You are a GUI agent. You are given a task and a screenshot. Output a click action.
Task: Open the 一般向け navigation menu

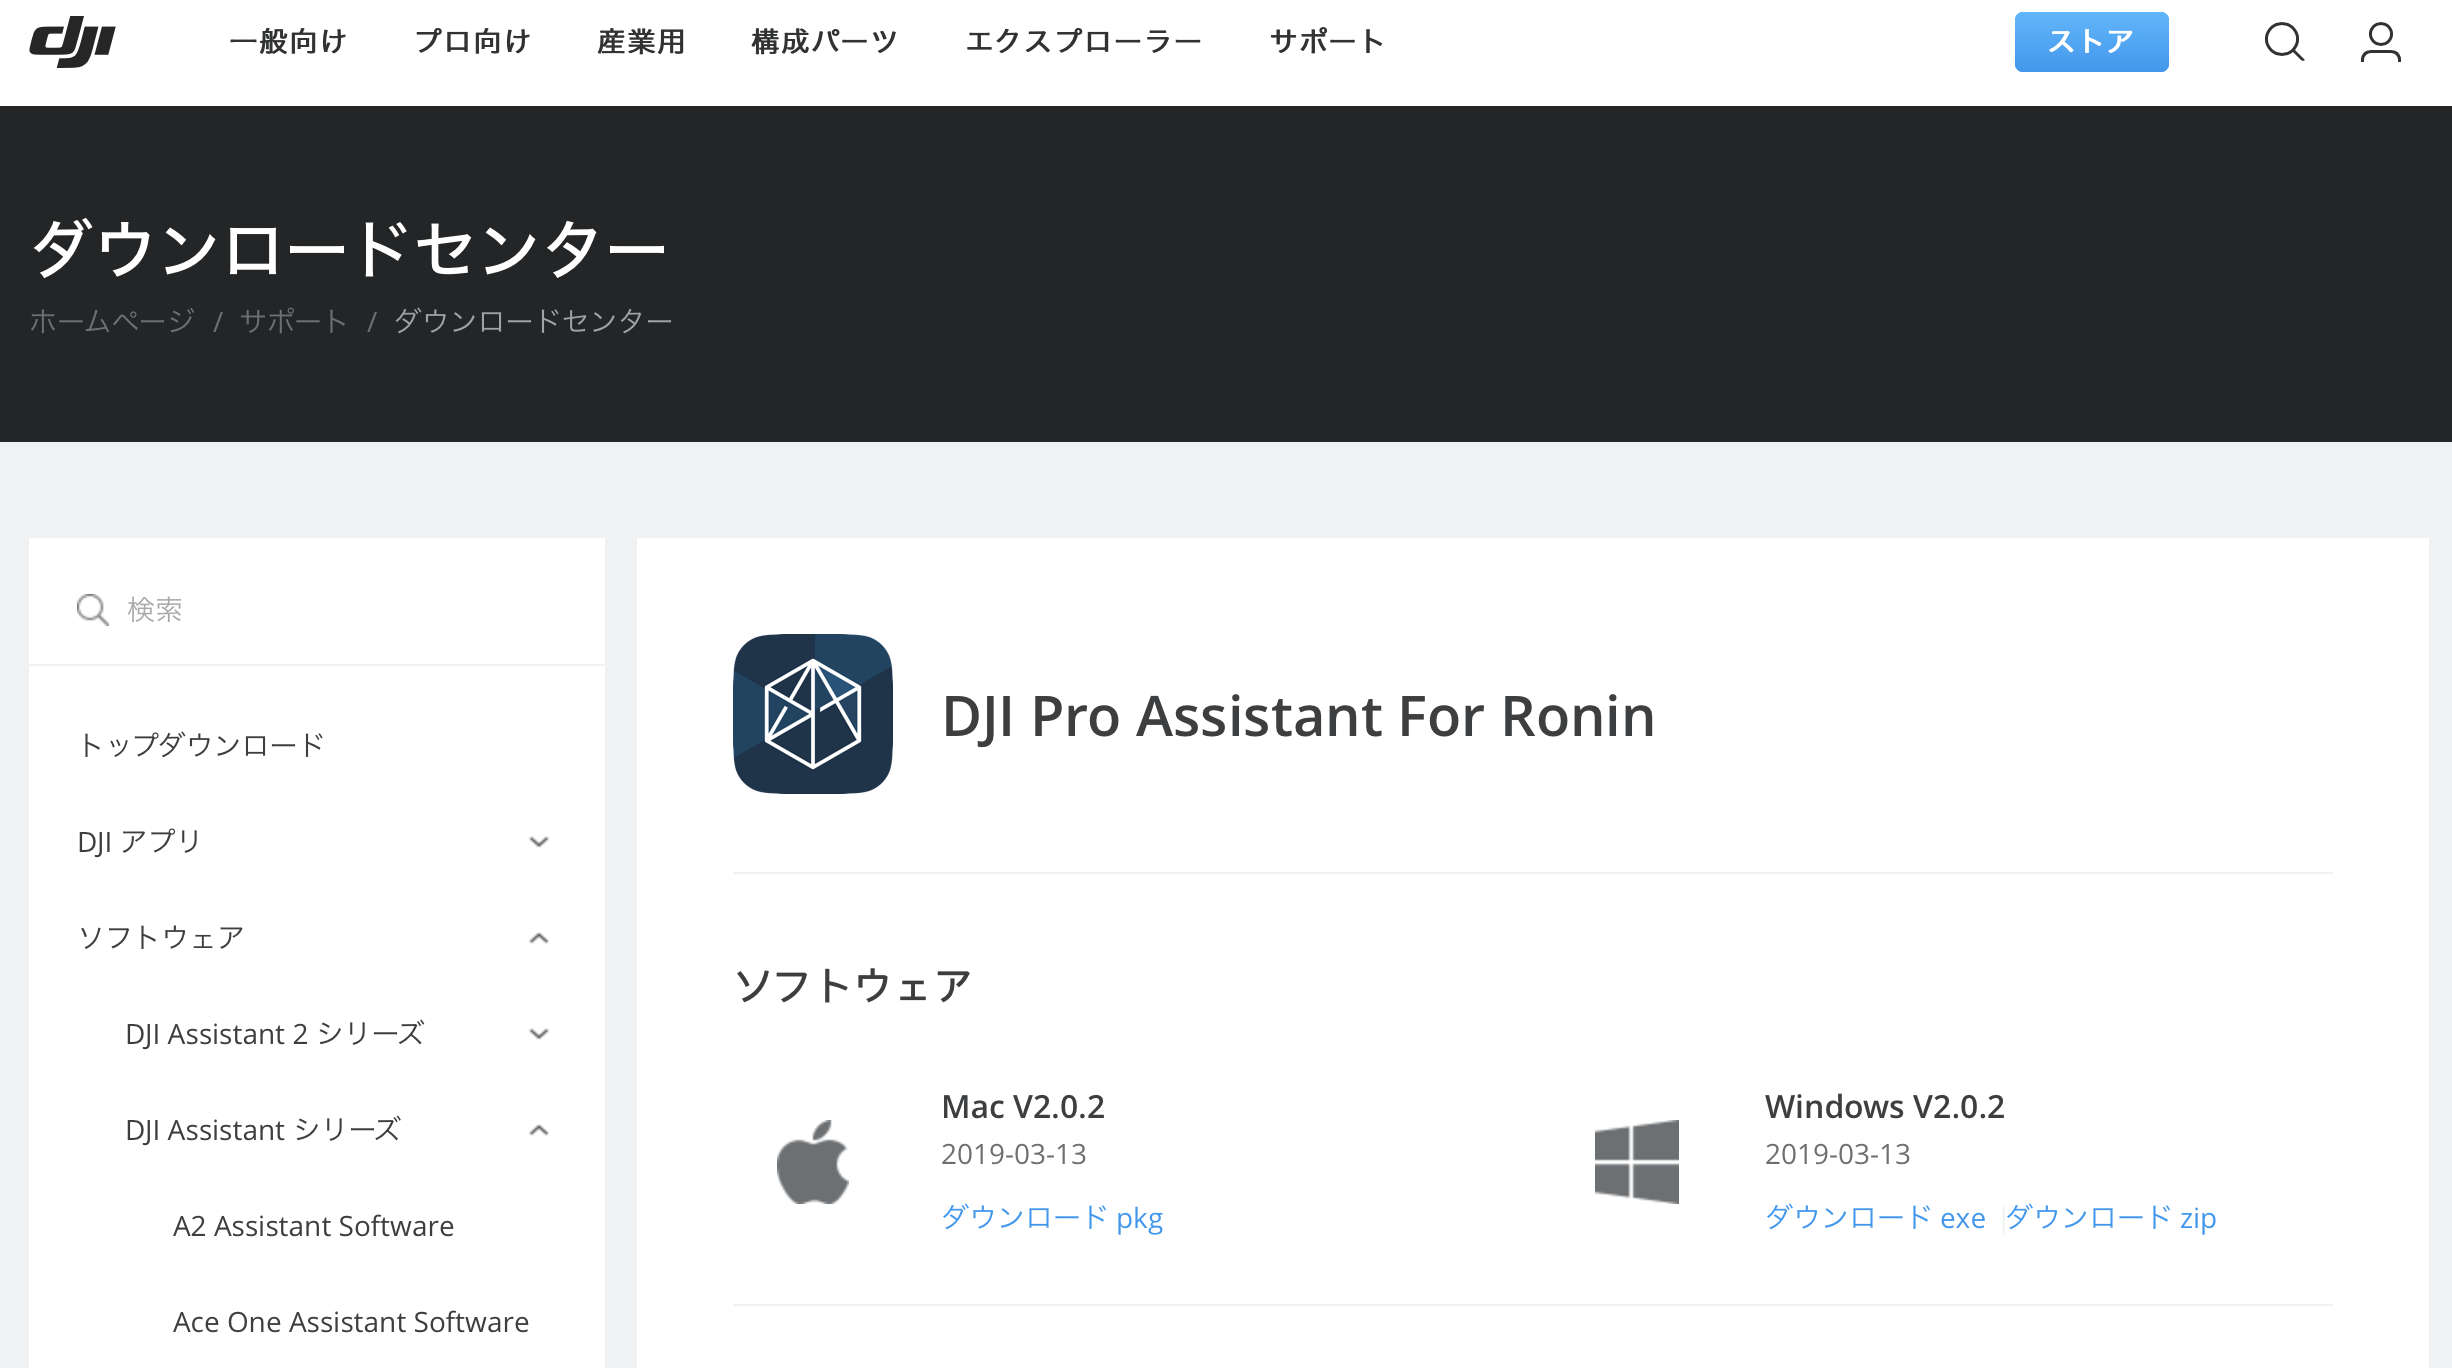coord(288,42)
